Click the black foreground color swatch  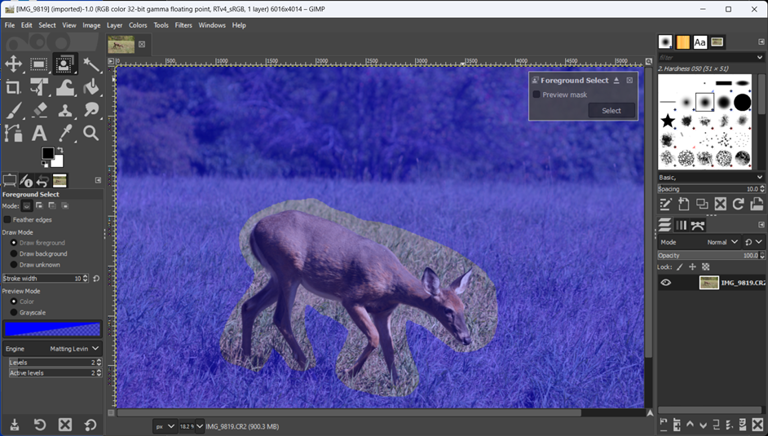(x=48, y=153)
